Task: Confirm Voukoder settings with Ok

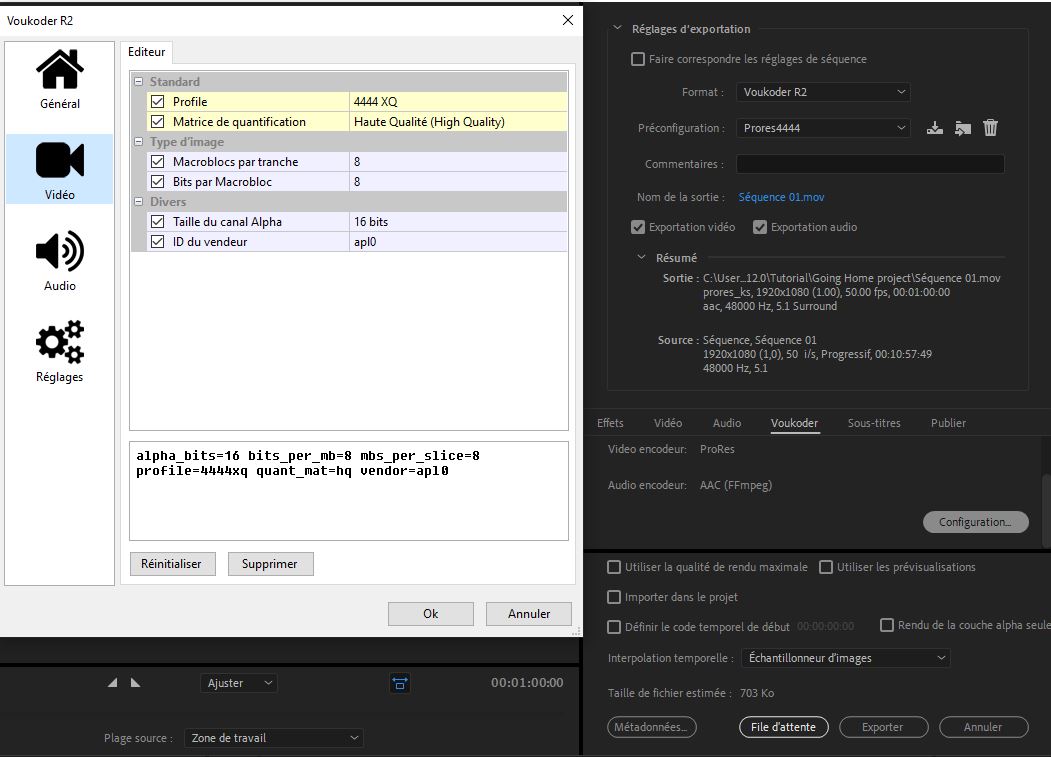Action: pyautogui.click(x=430, y=614)
